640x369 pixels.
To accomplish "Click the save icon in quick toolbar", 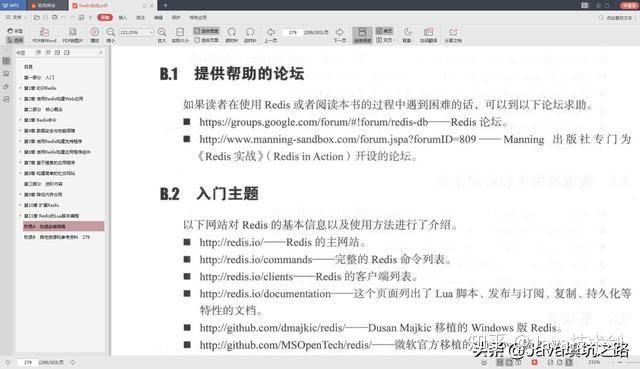I will point(46,18).
